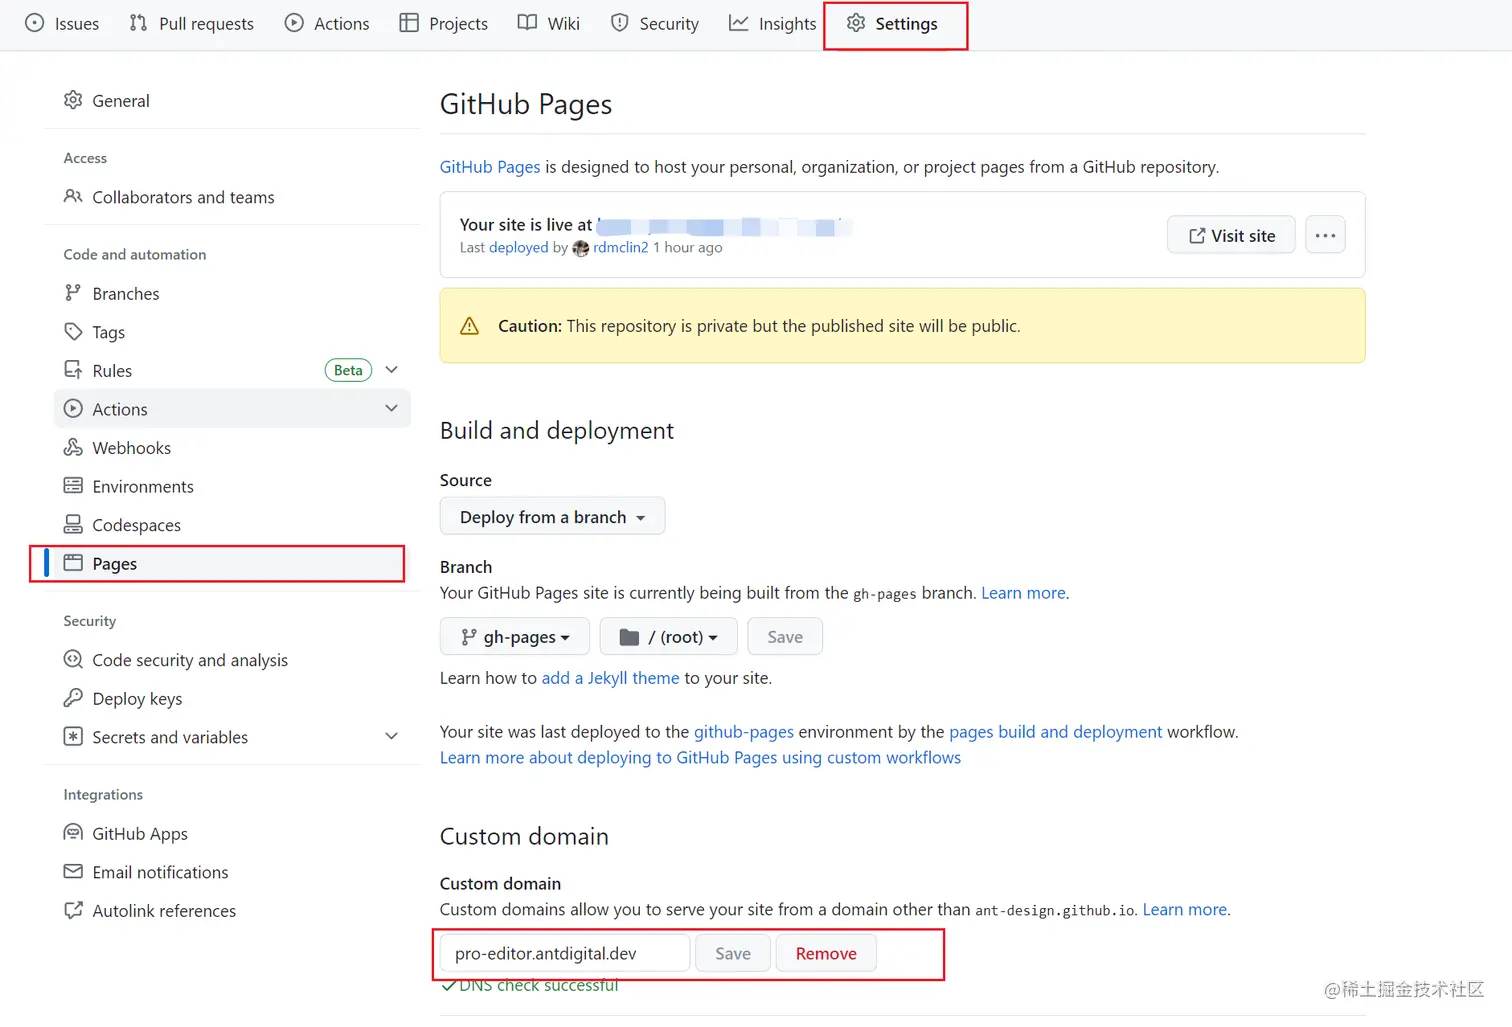
Task: Open the Pull requests tab
Action: (191, 23)
